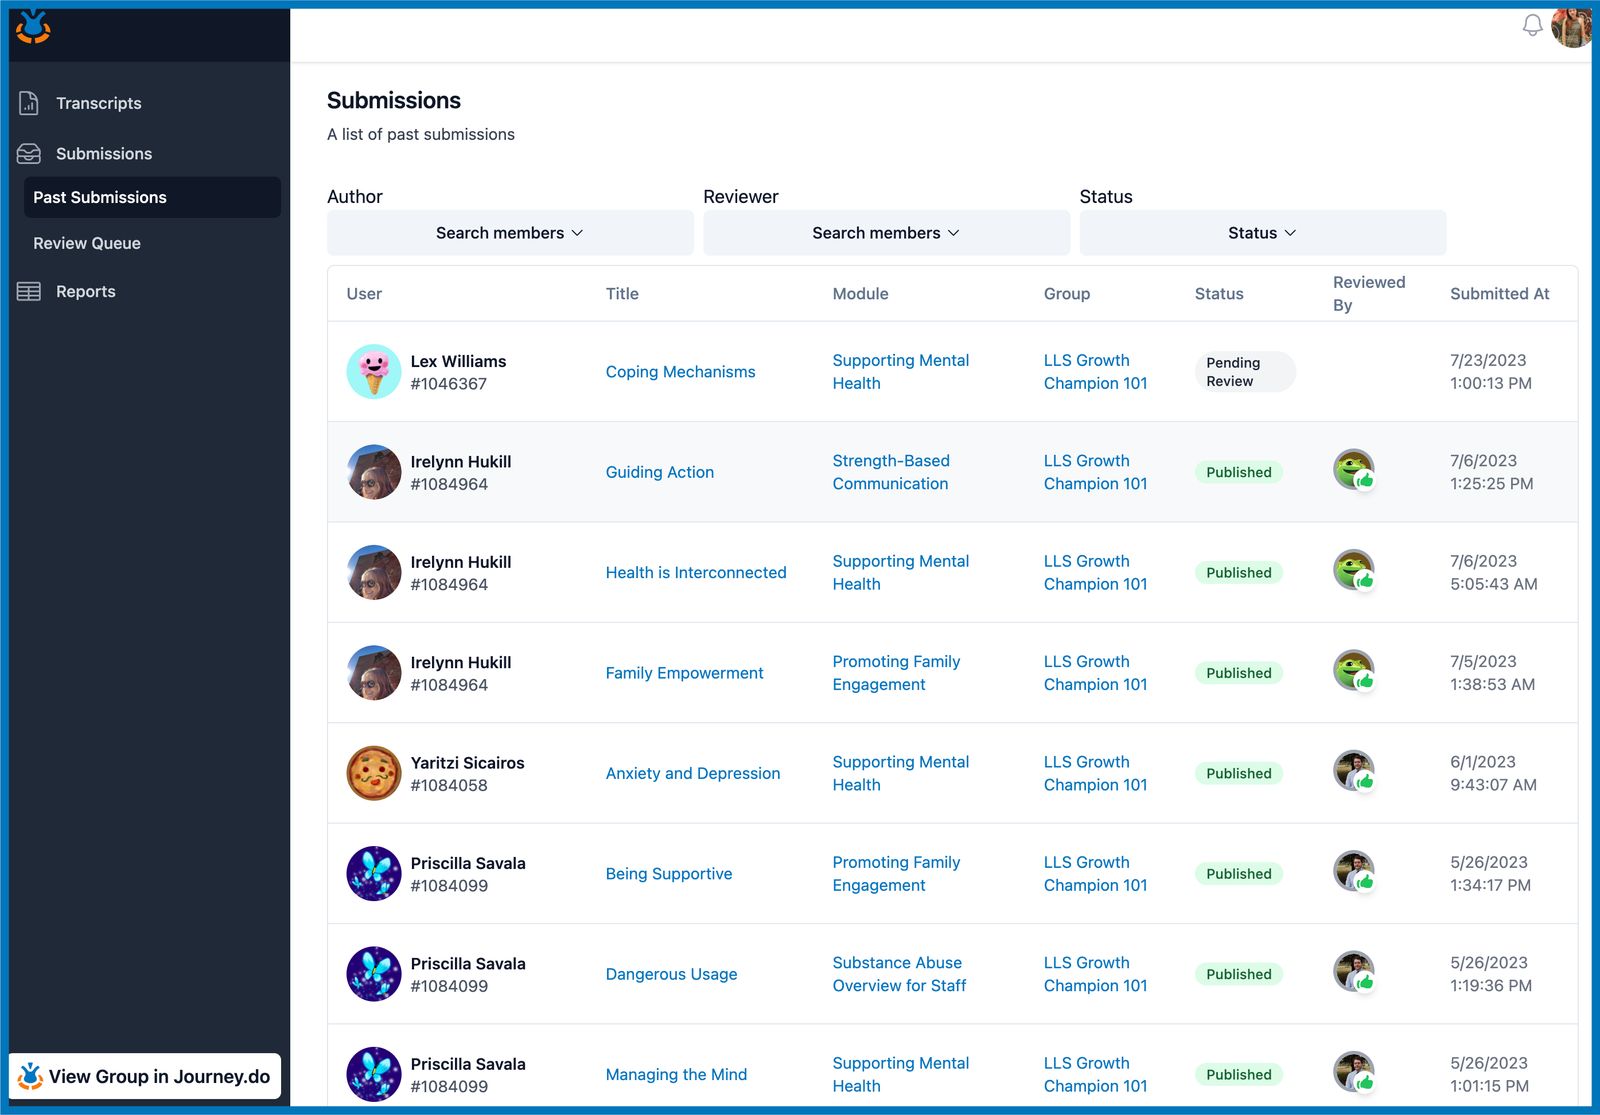Viewport: 1600px width, 1115px height.
Task: Open the Strength-Based Communication module
Action: pos(890,471)
